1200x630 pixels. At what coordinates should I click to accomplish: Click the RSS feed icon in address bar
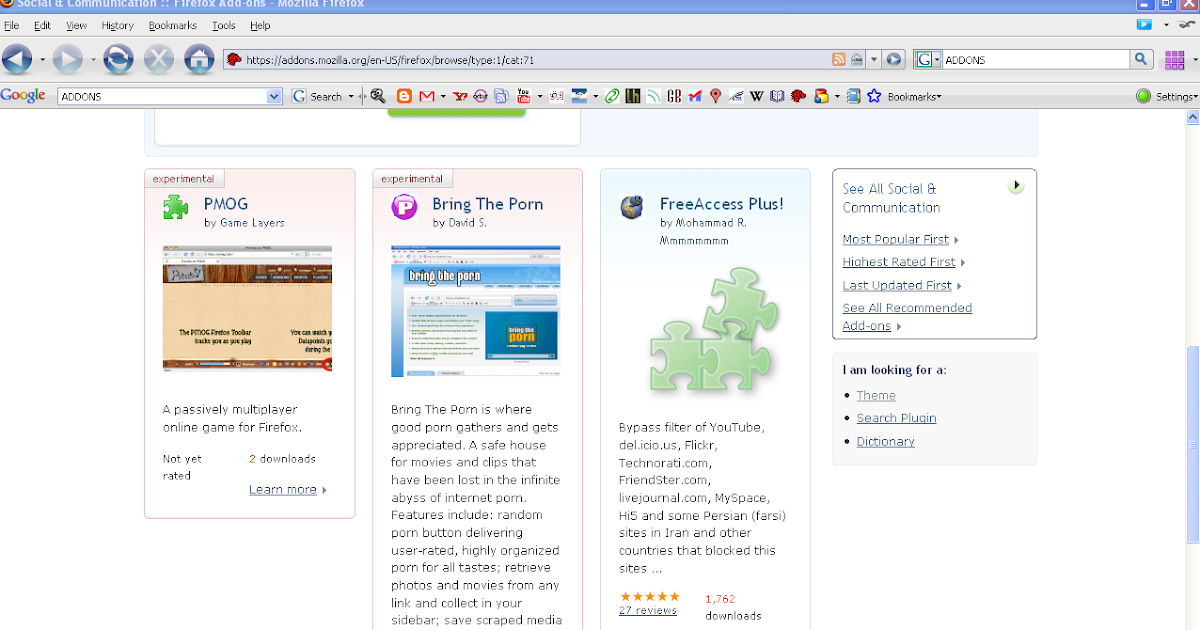tap(839, 60)
